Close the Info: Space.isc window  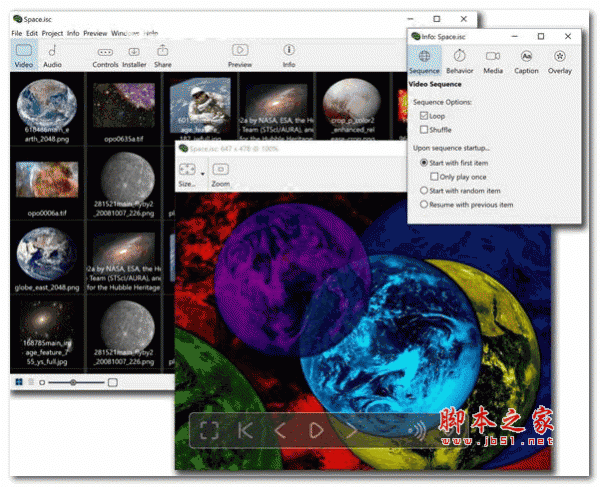(x=568, y=36)
